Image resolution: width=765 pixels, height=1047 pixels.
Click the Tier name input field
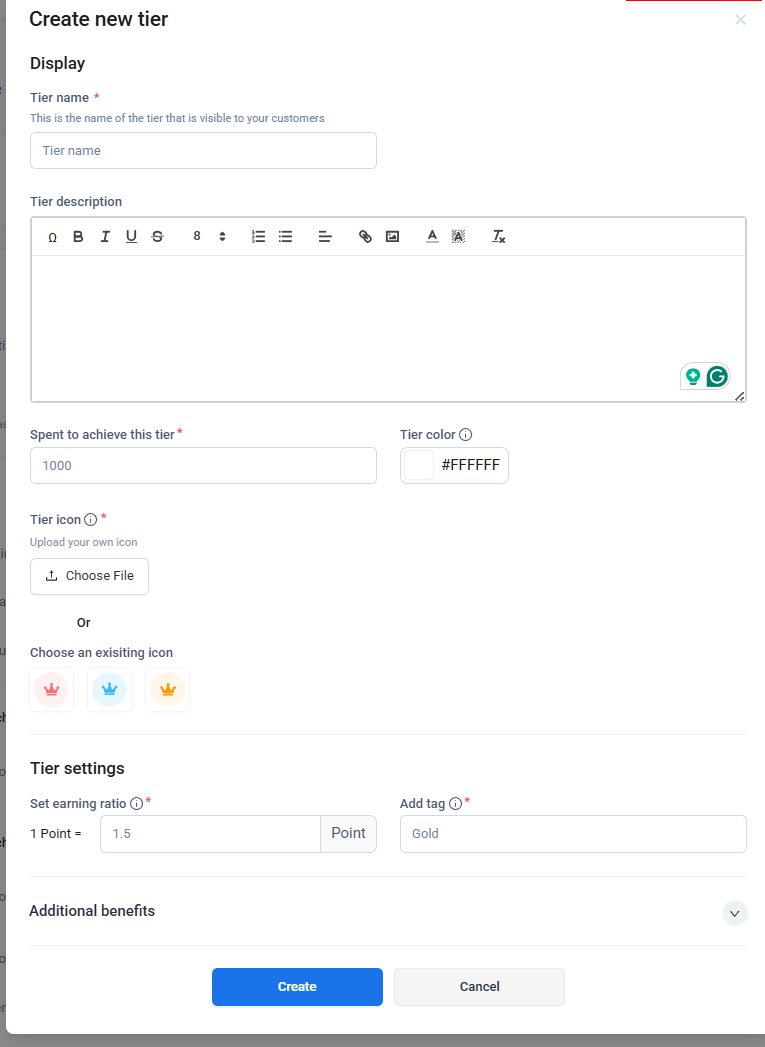(203, 151)
